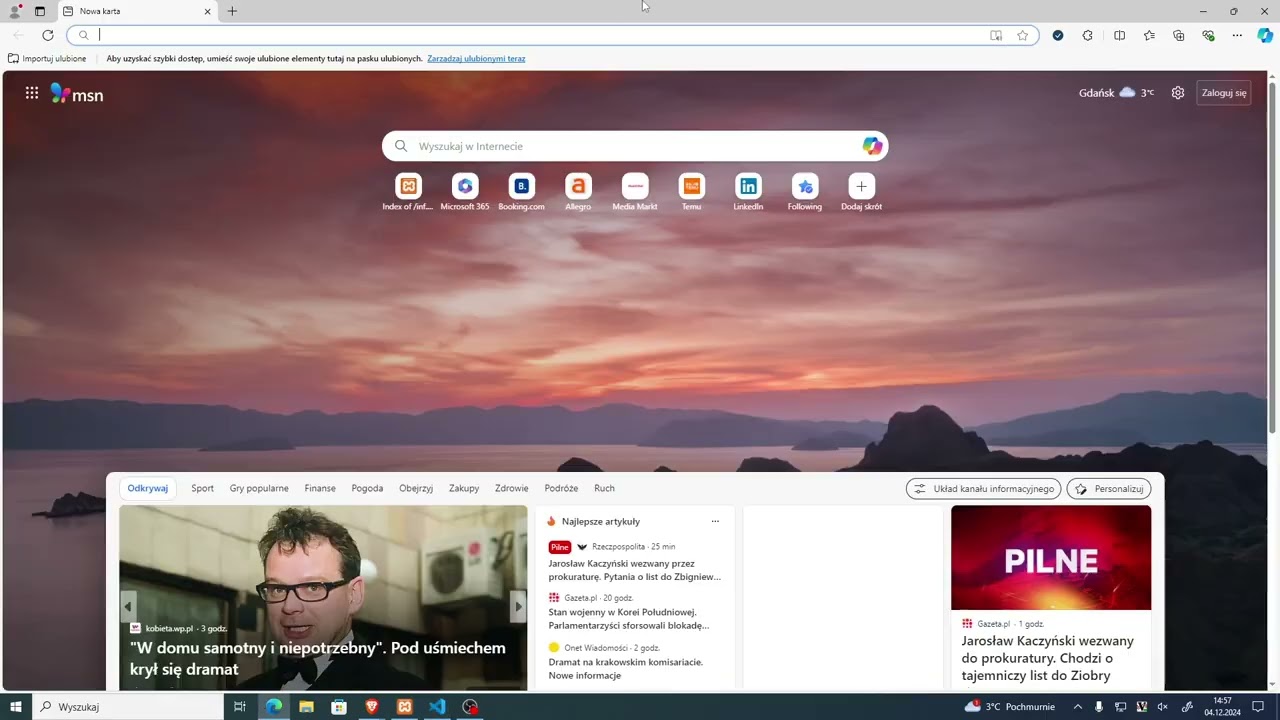Open File Explorer from the taskbar
1280x720 pixels.
pyautogui.click(x=306, y=707)
